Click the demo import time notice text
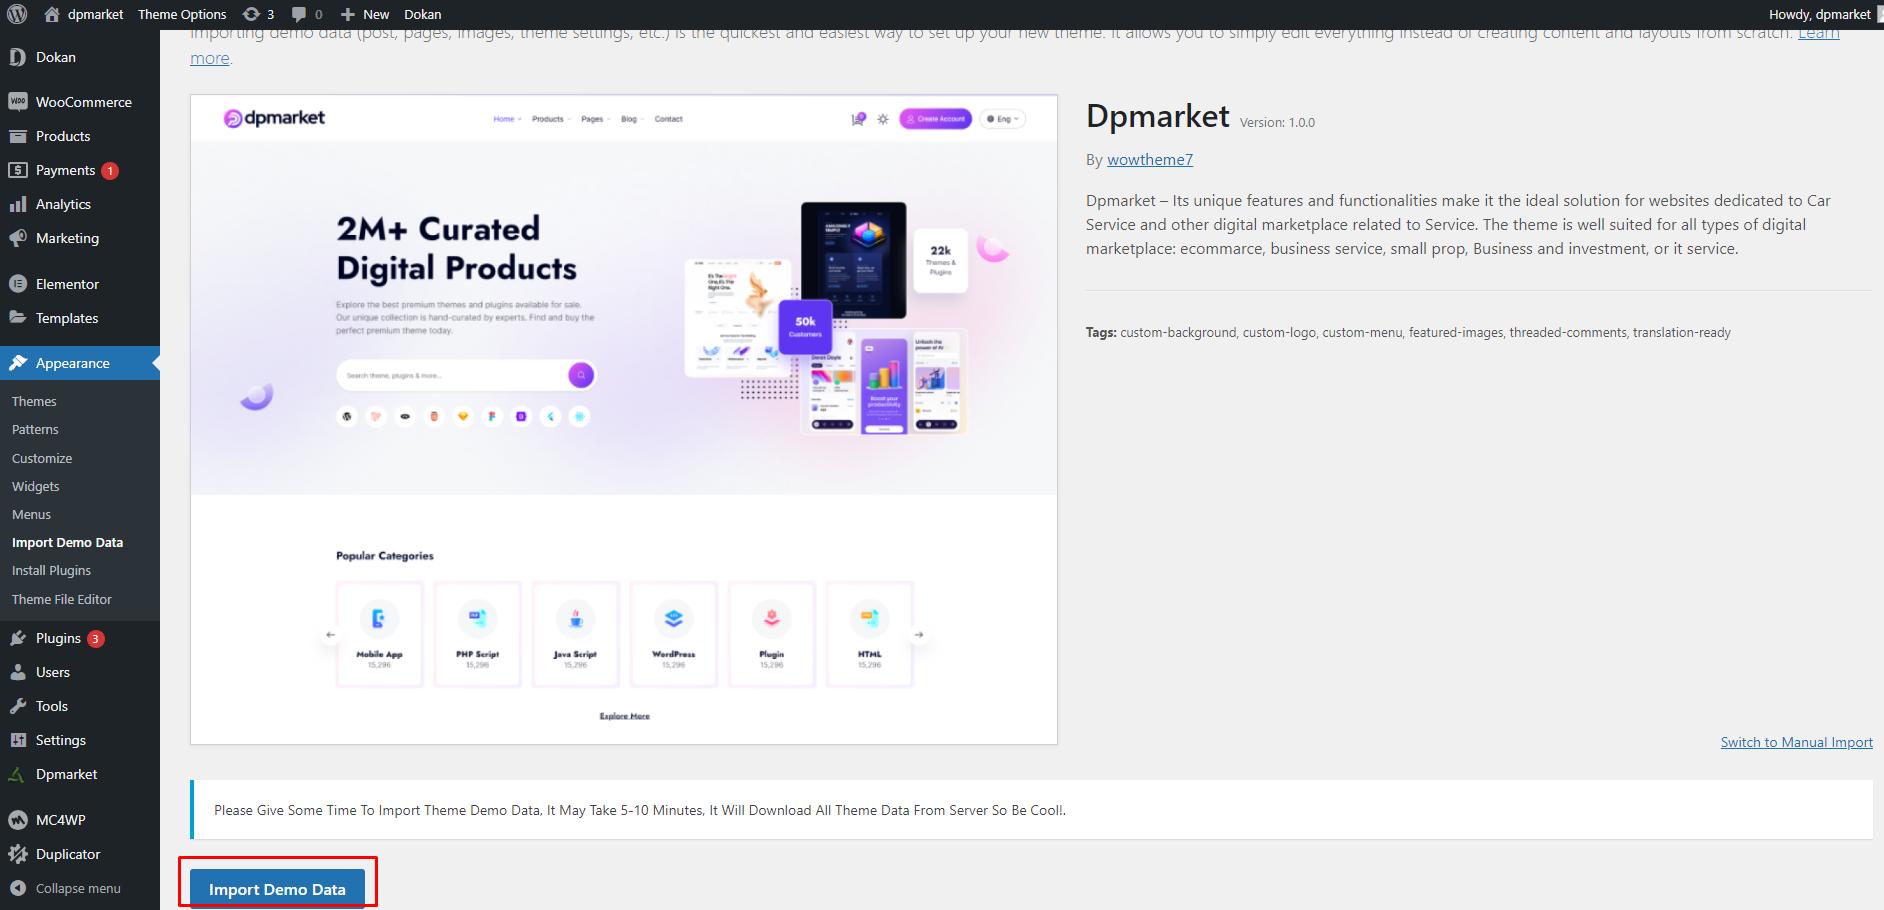 [x=640, y=810]
